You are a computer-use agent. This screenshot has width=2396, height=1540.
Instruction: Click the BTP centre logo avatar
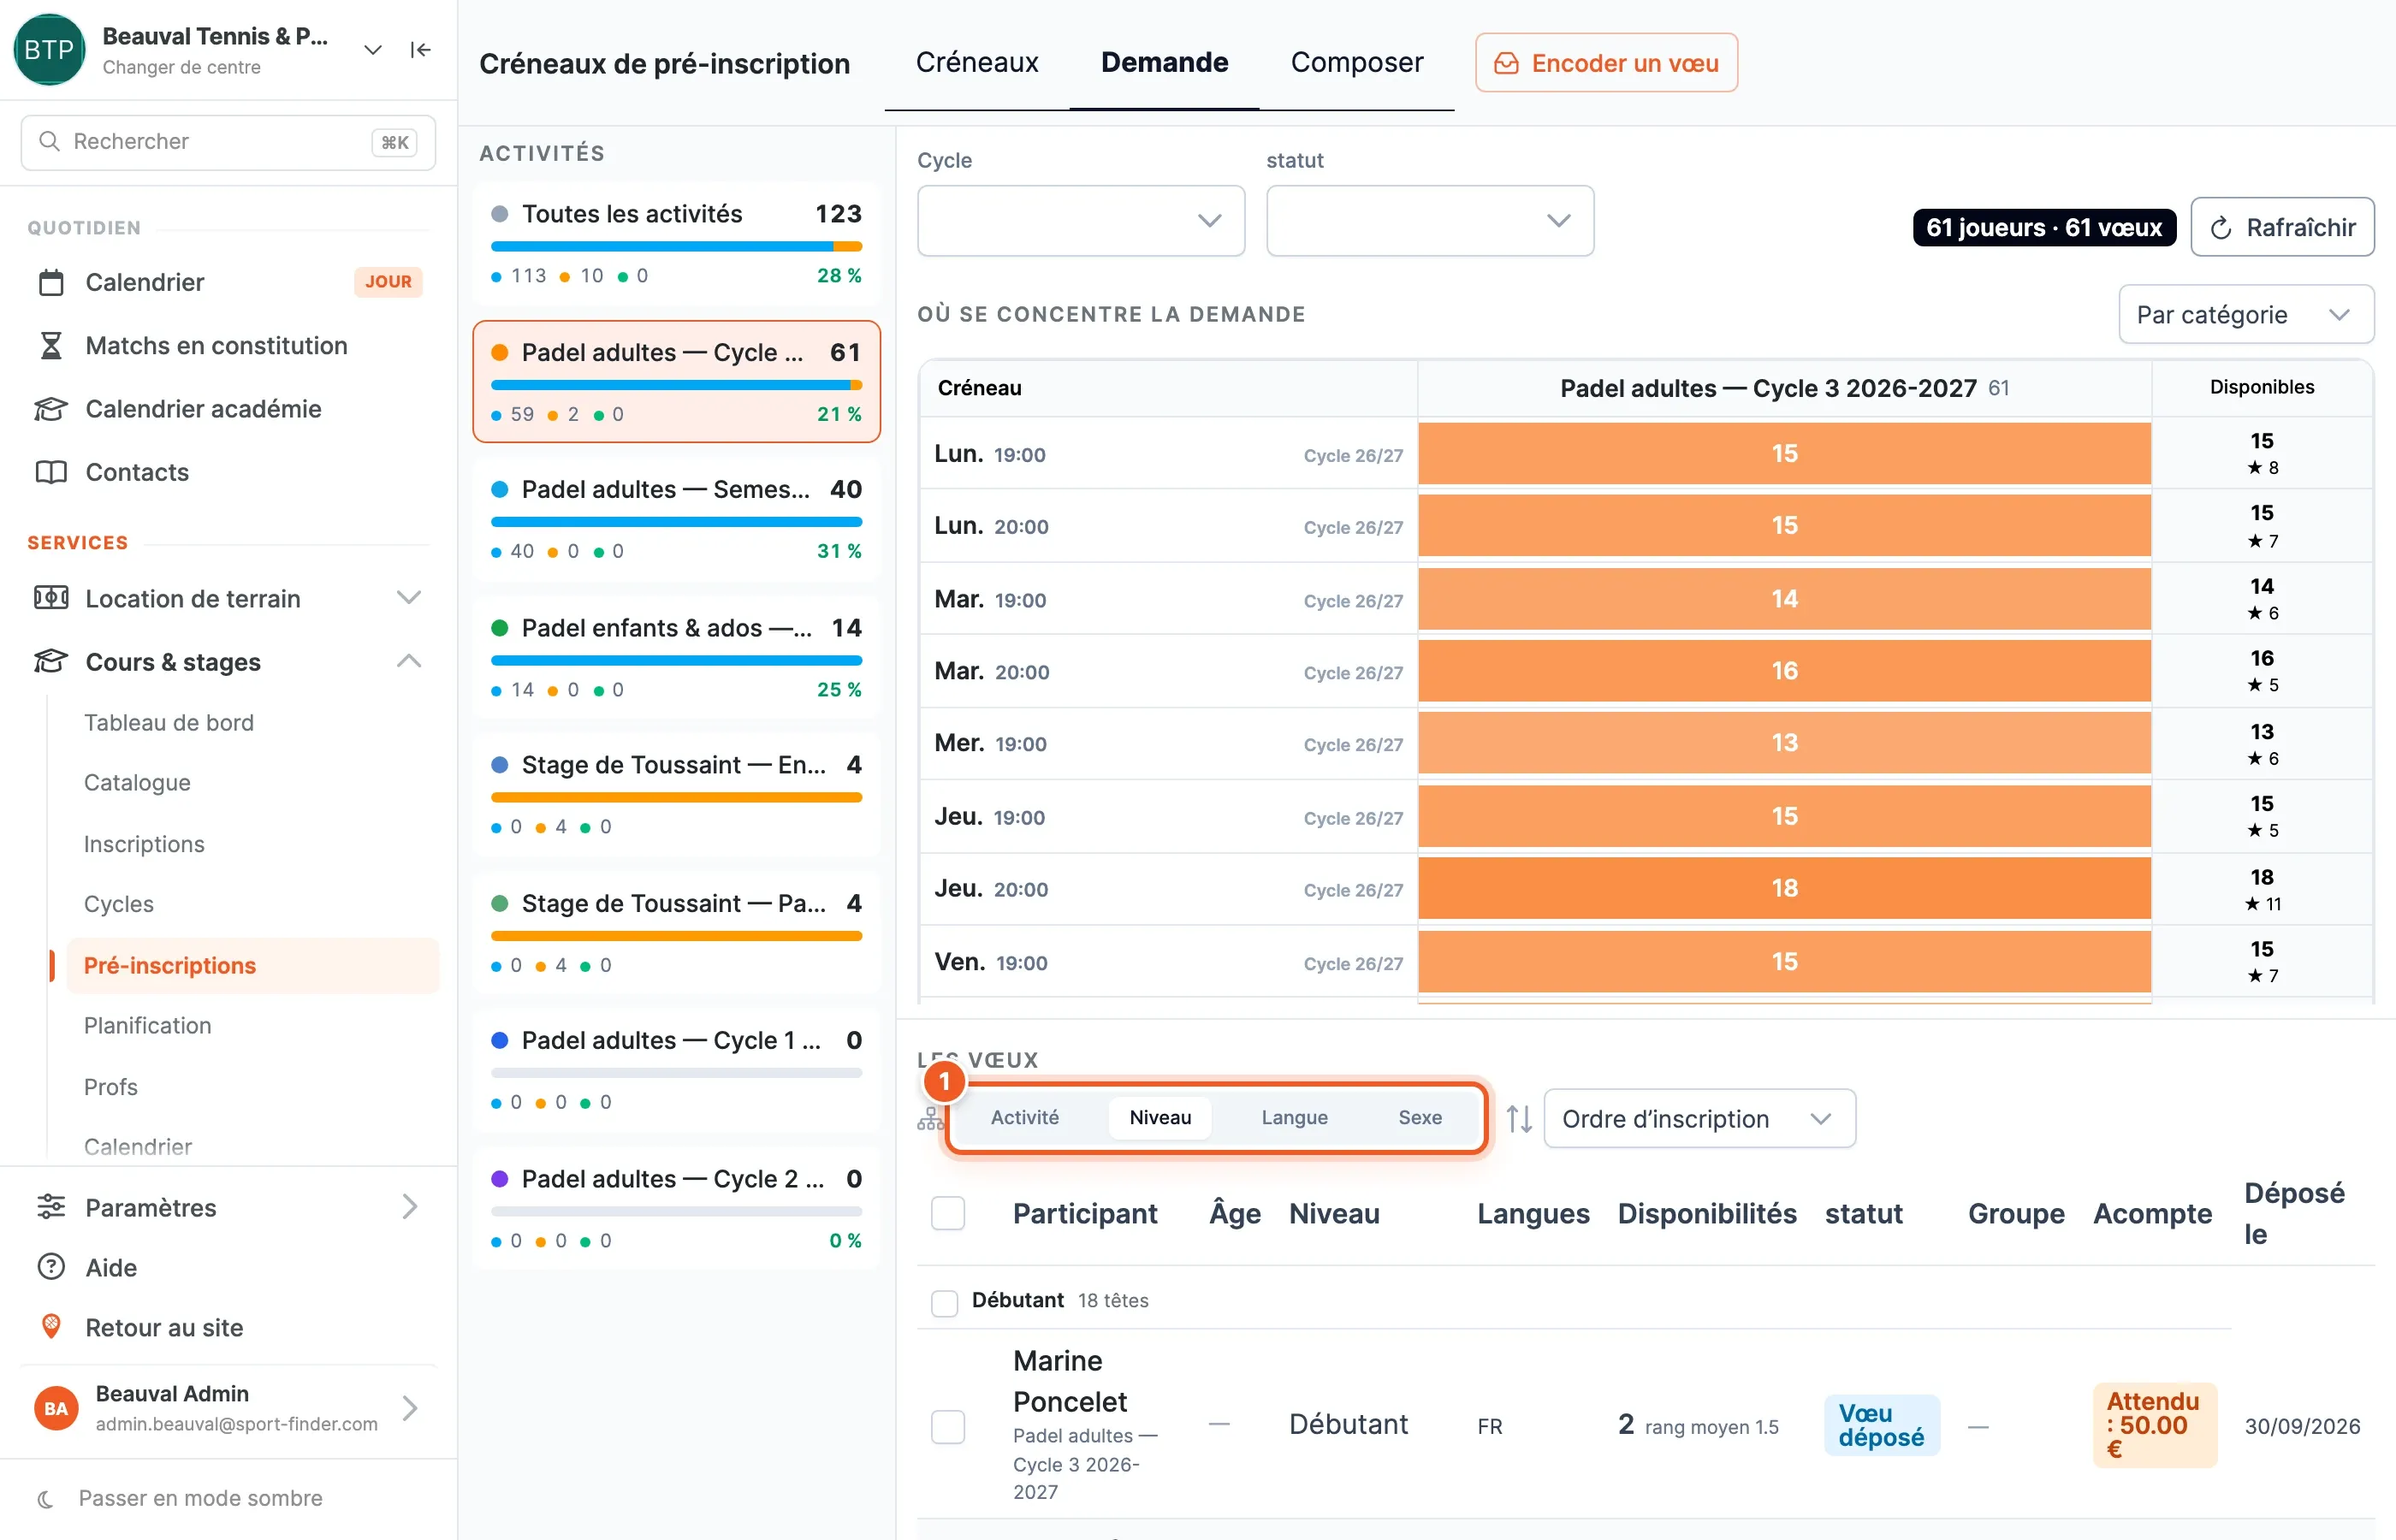[x=49, y=50]
